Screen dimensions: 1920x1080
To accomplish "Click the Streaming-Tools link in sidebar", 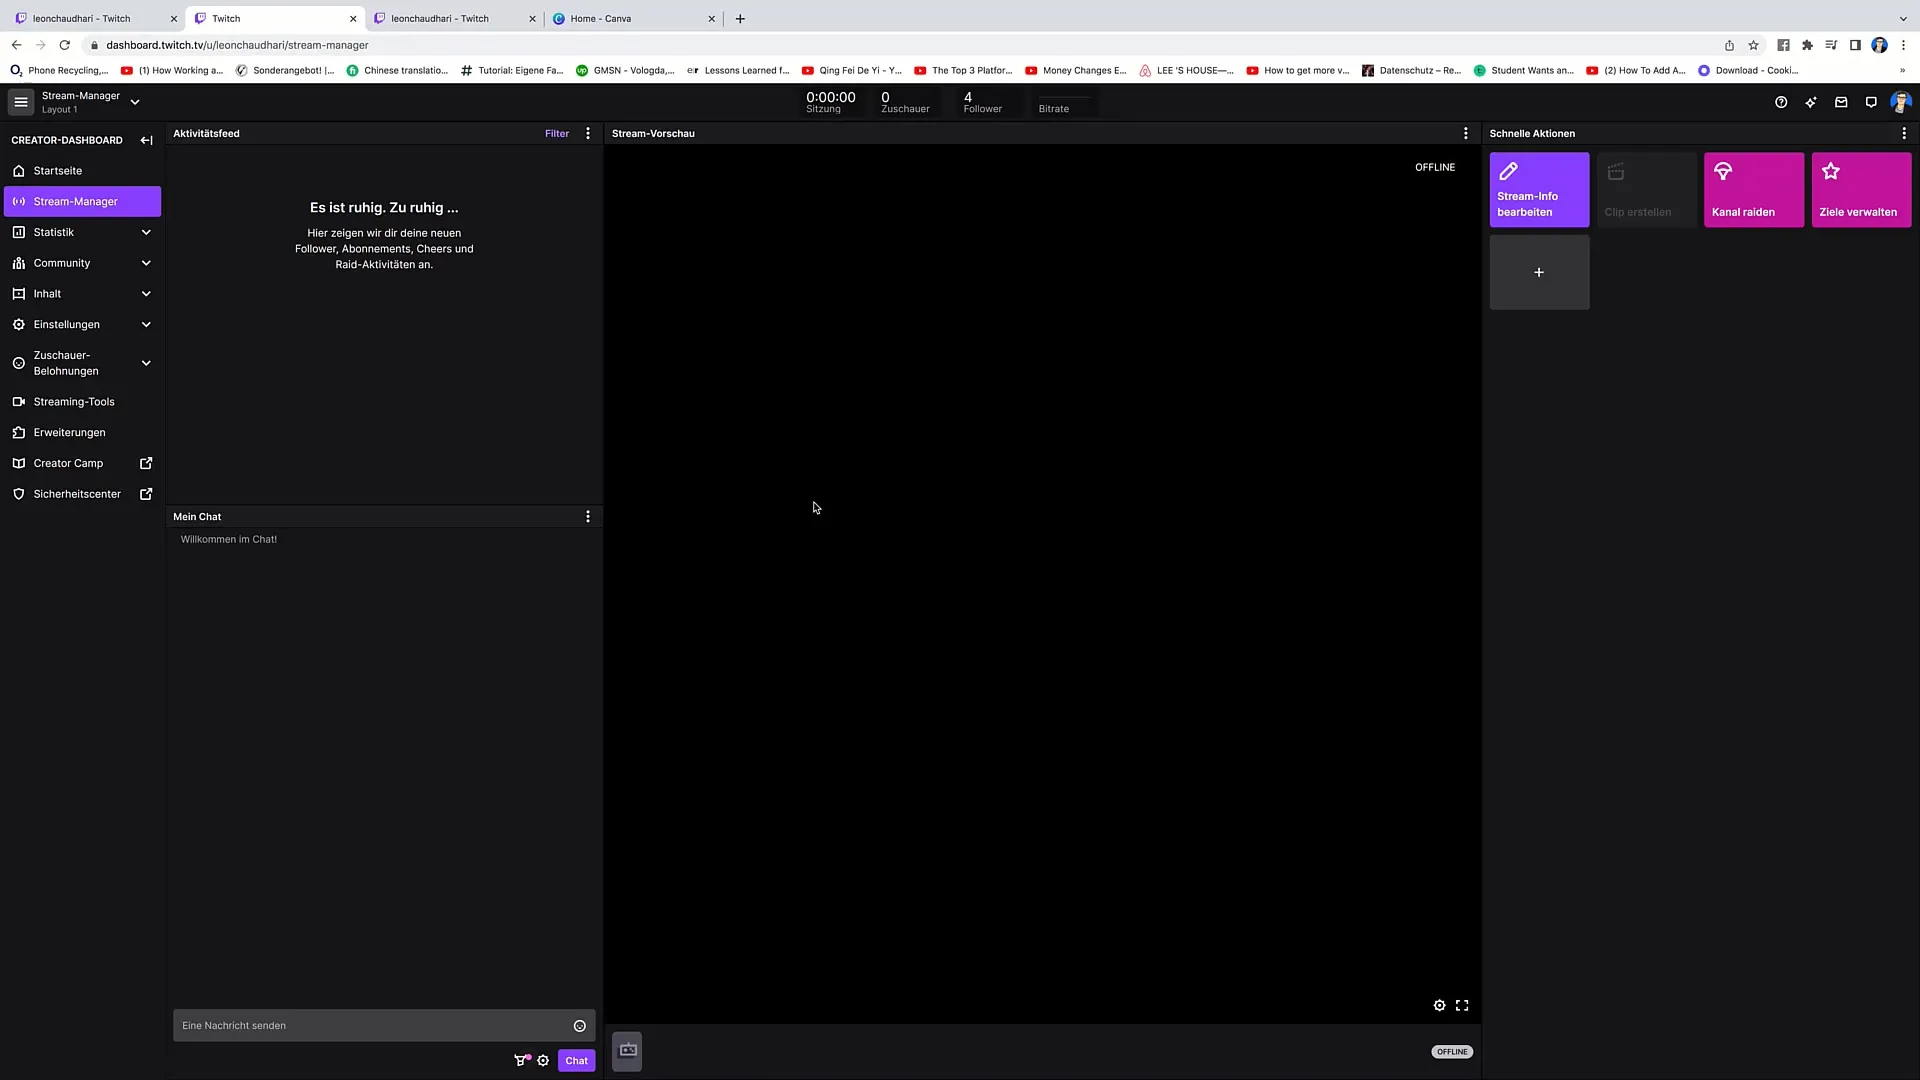I will pyautogui.click(x=74, y=401).
